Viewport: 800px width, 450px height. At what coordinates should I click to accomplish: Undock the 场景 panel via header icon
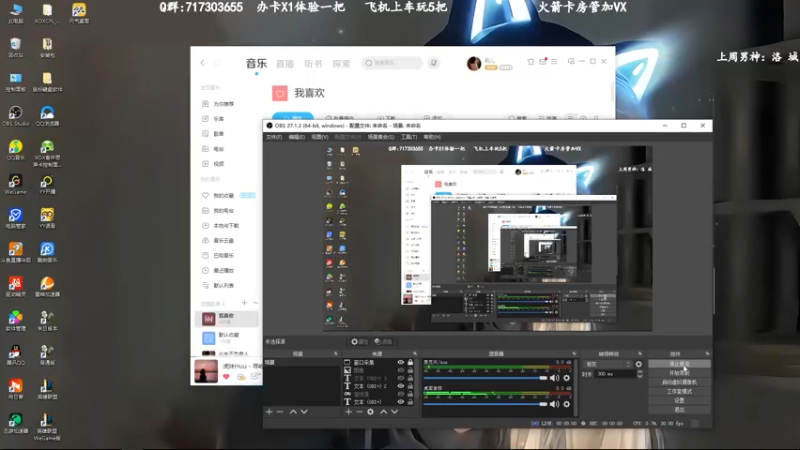click(x=336, y=354)
